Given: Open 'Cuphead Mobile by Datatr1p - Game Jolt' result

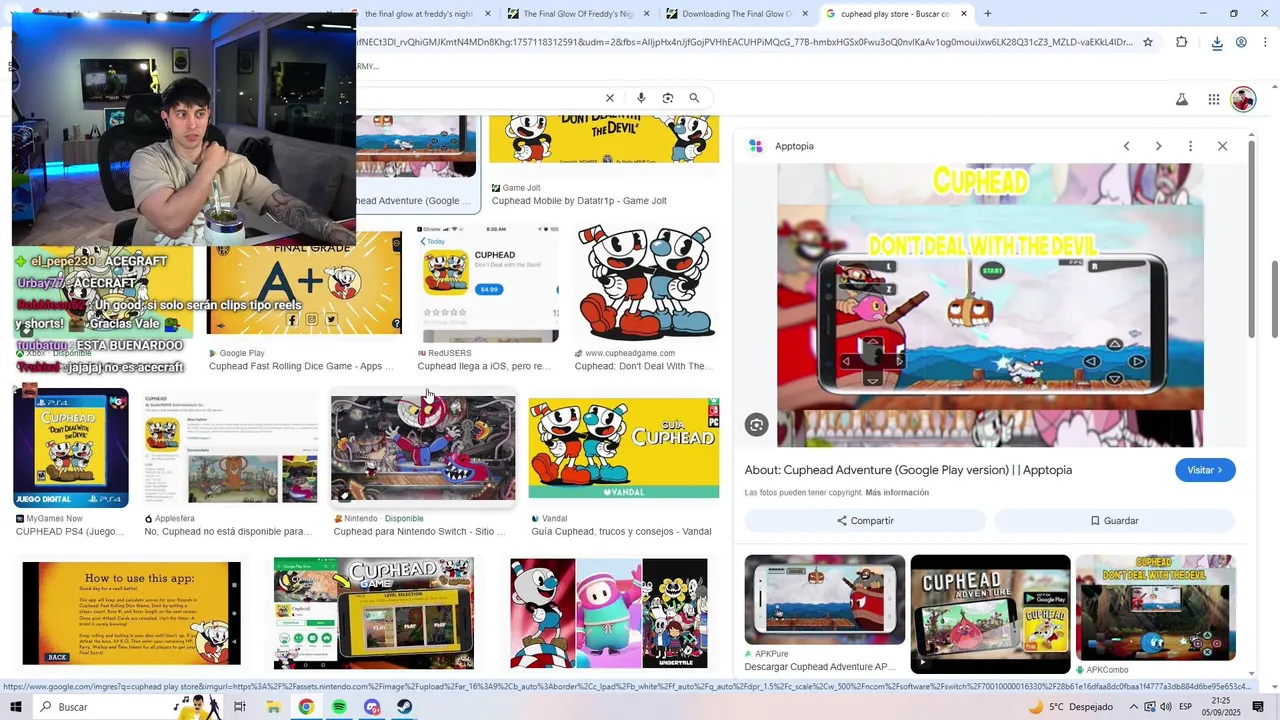Looking at the screenshot, I should pos(579,201).
